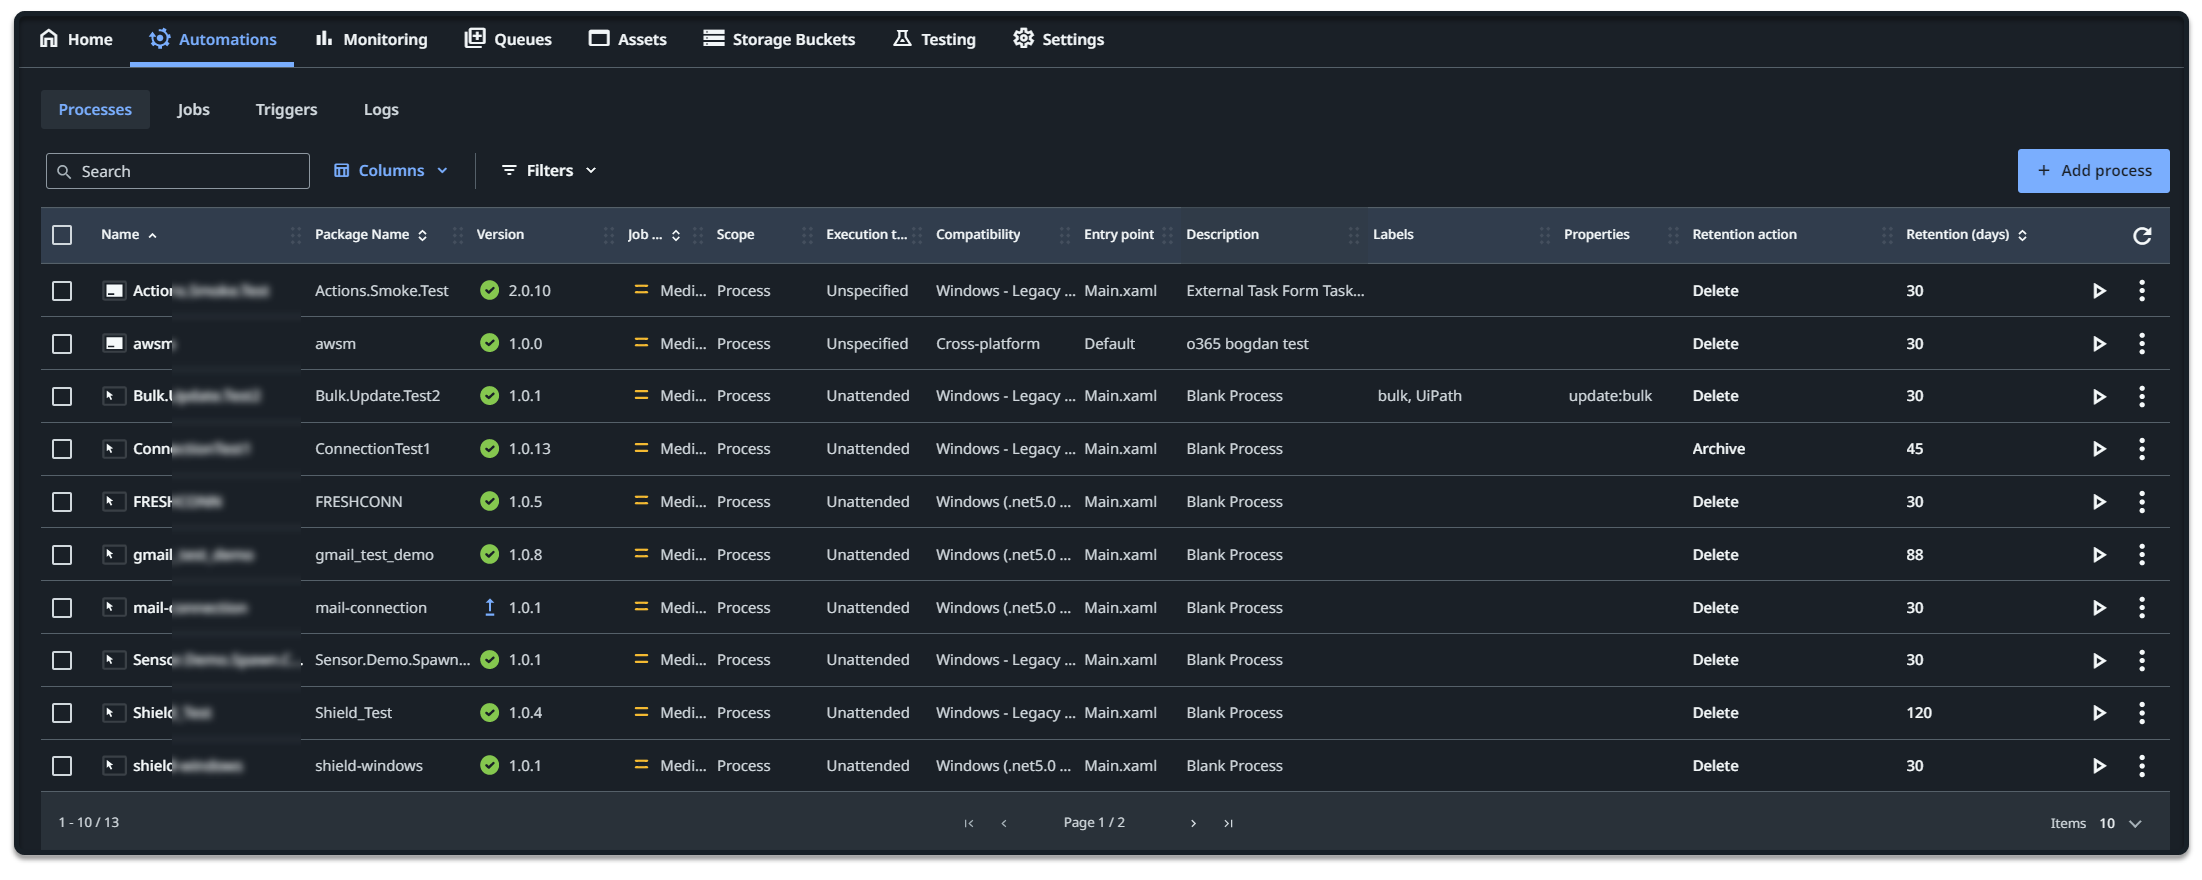The image size is (2202, 880).
Task: Open more actions for gmail_test_demo row
Action: click(2142, 555)
